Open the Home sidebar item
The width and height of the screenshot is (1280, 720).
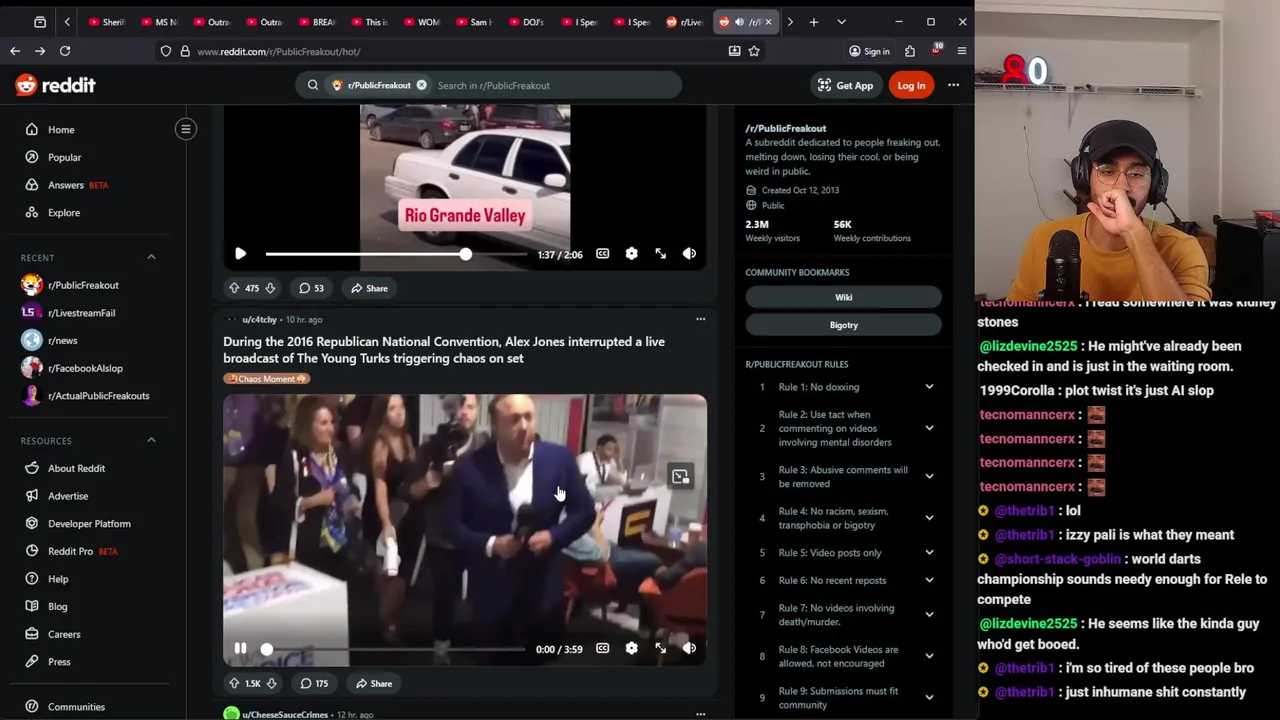(61, 129)
